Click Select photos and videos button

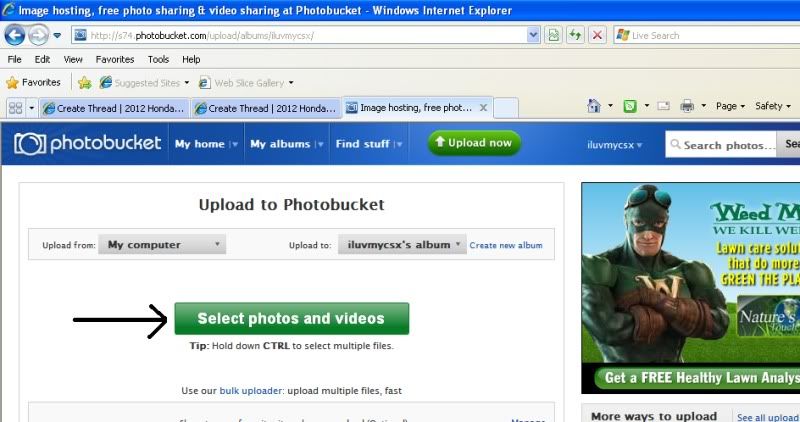(x=291, y=318)
